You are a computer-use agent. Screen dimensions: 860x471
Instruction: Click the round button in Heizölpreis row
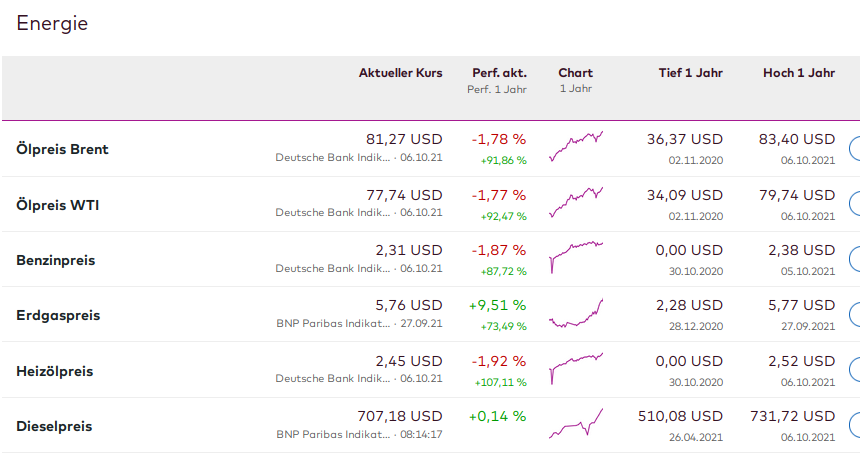(x=855, y=371)
